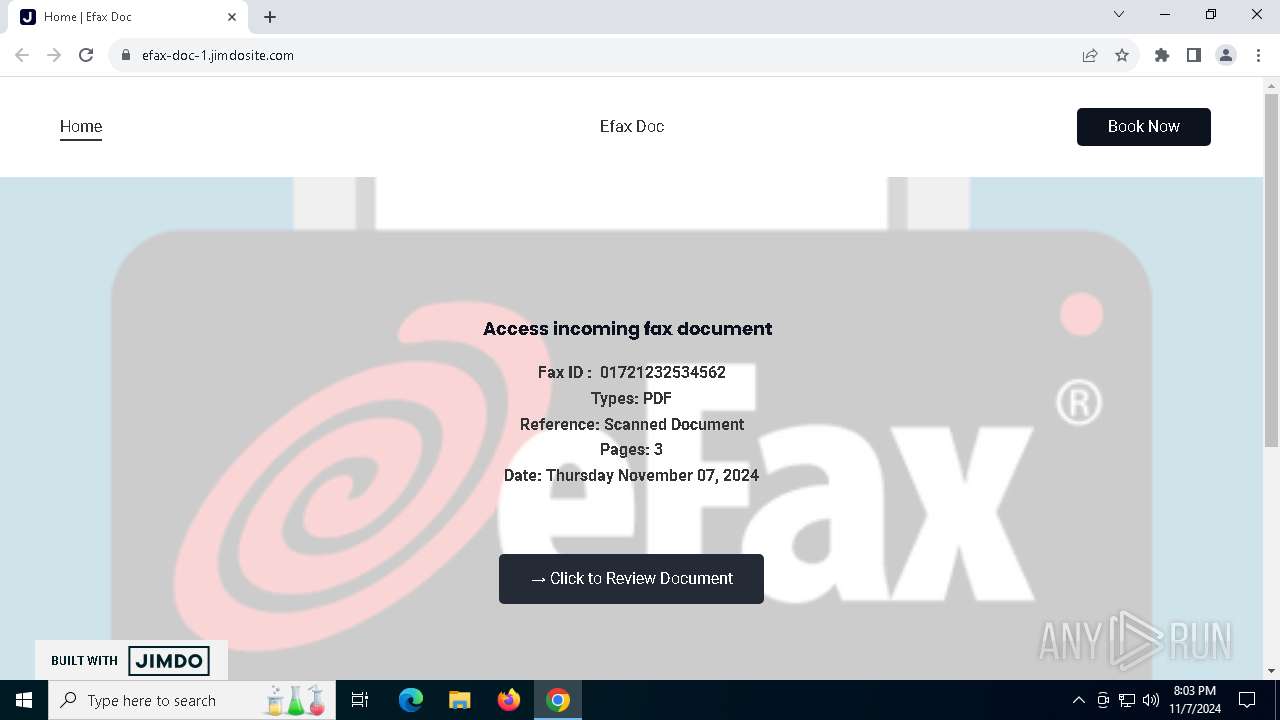
Task: Launch Firefox from taskbar
Action: (509, 700)
